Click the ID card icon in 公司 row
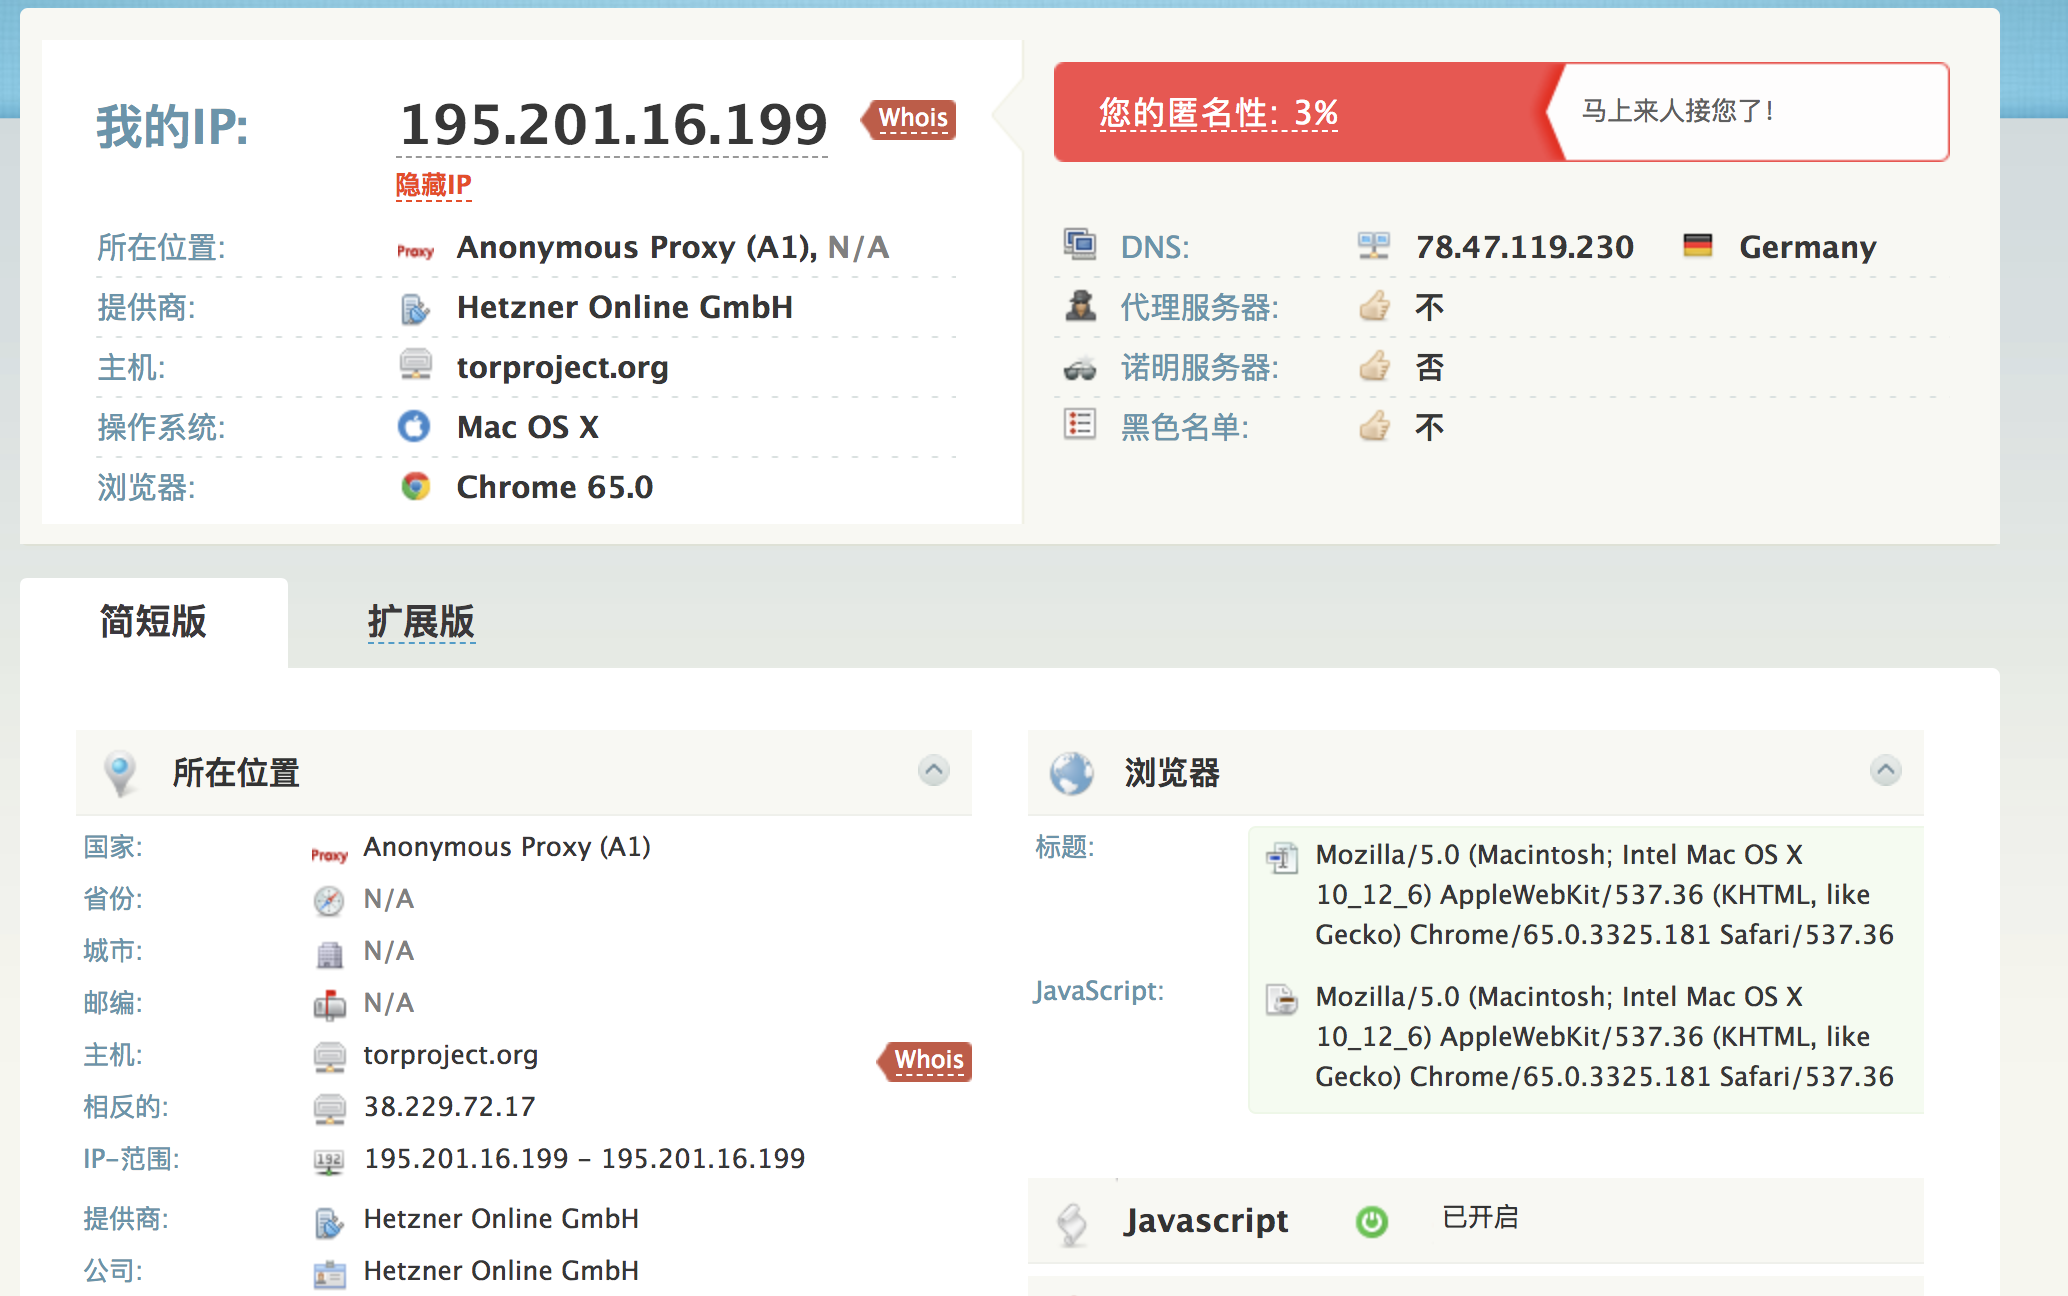The width and height of the screenshot is (2068, 1296). pos(329,1274)
